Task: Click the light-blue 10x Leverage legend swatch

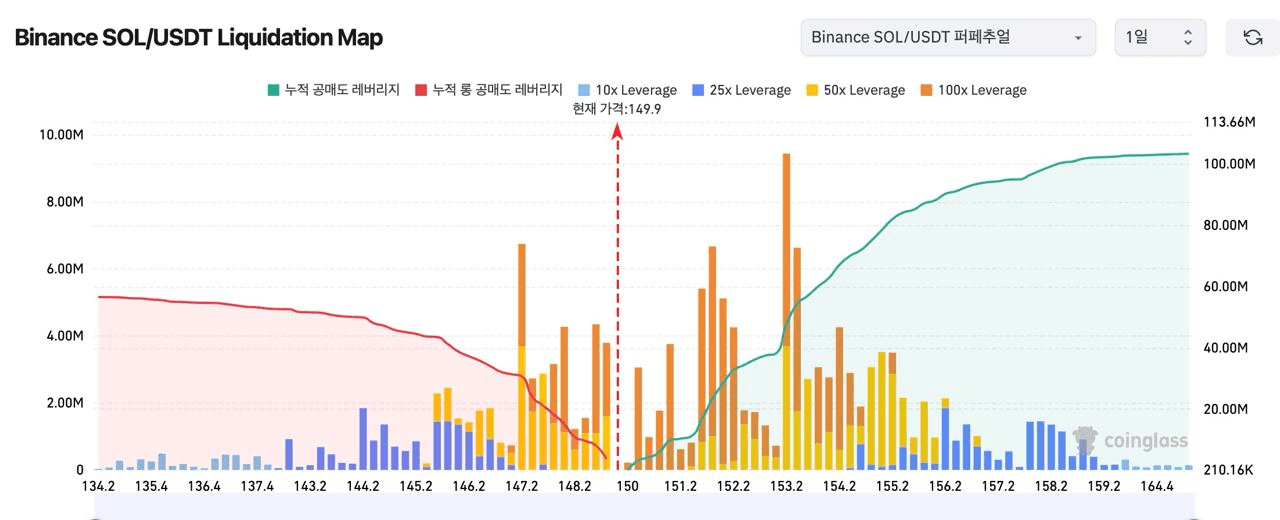Action: [x=585, y=90]
